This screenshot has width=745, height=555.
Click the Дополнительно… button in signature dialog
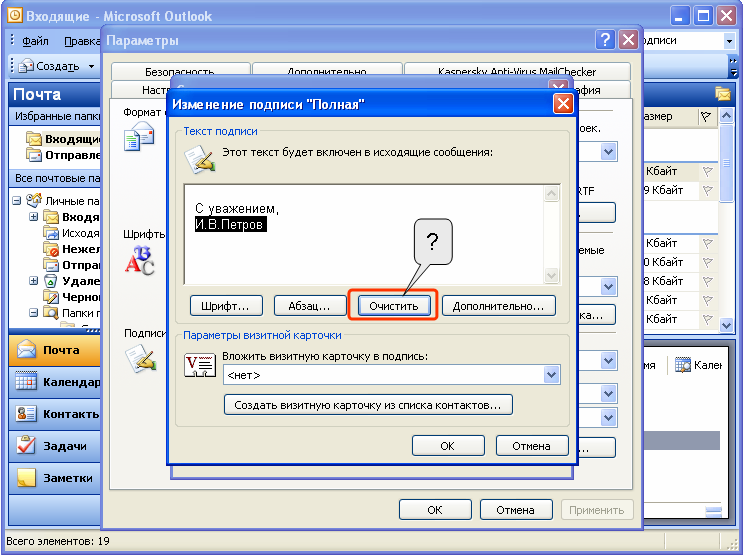pyautogui.click(x=498, y=306)
